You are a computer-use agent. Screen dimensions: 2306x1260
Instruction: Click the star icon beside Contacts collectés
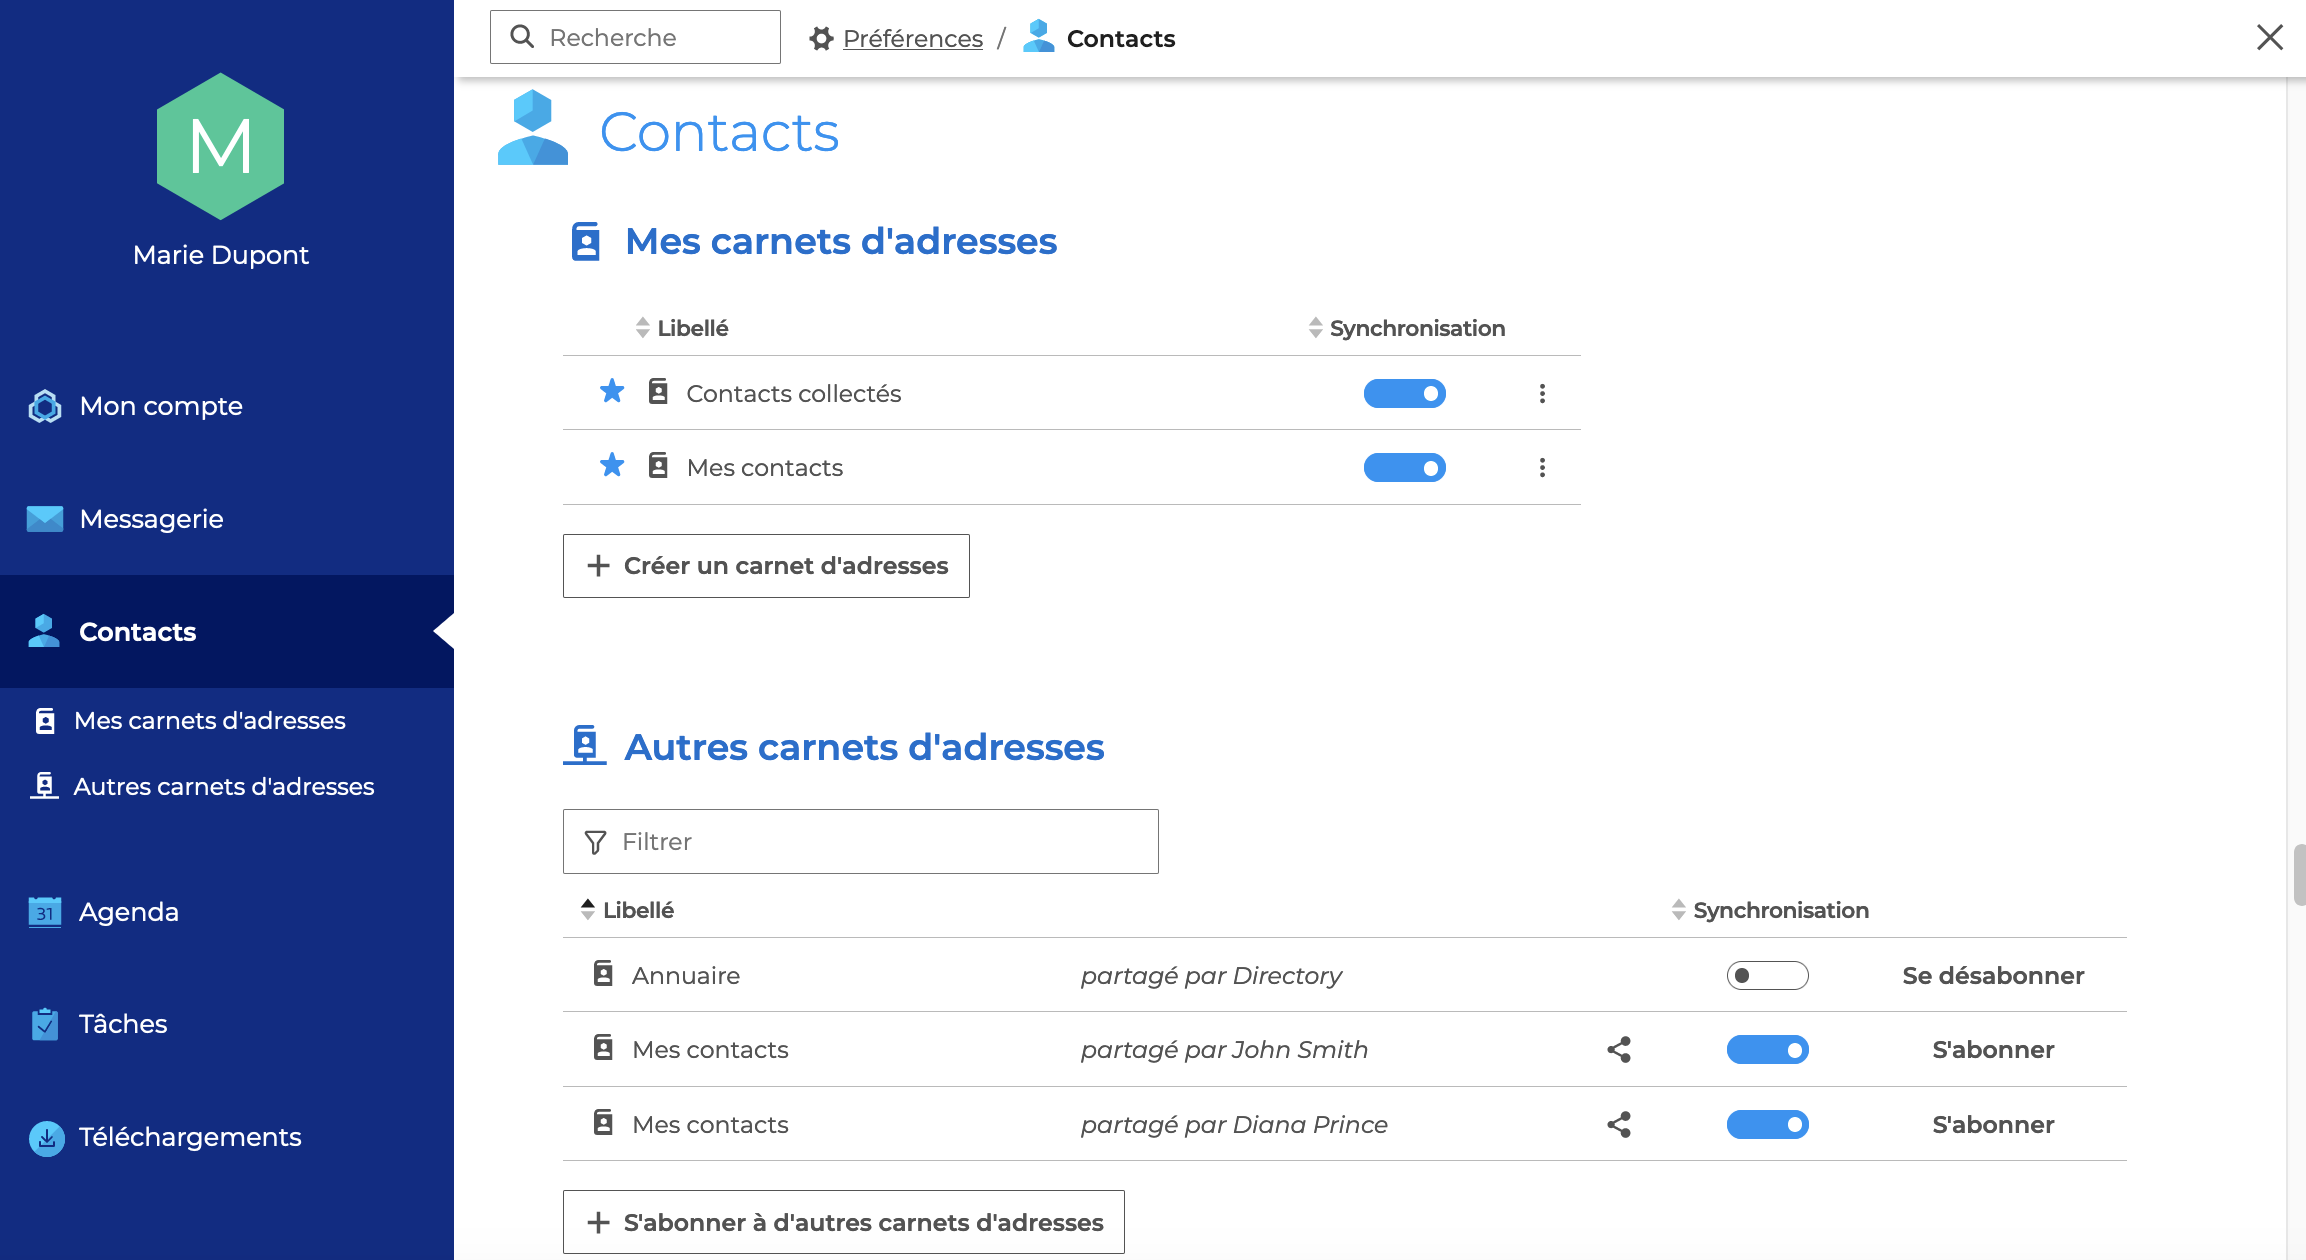click(x=612, y=392)
